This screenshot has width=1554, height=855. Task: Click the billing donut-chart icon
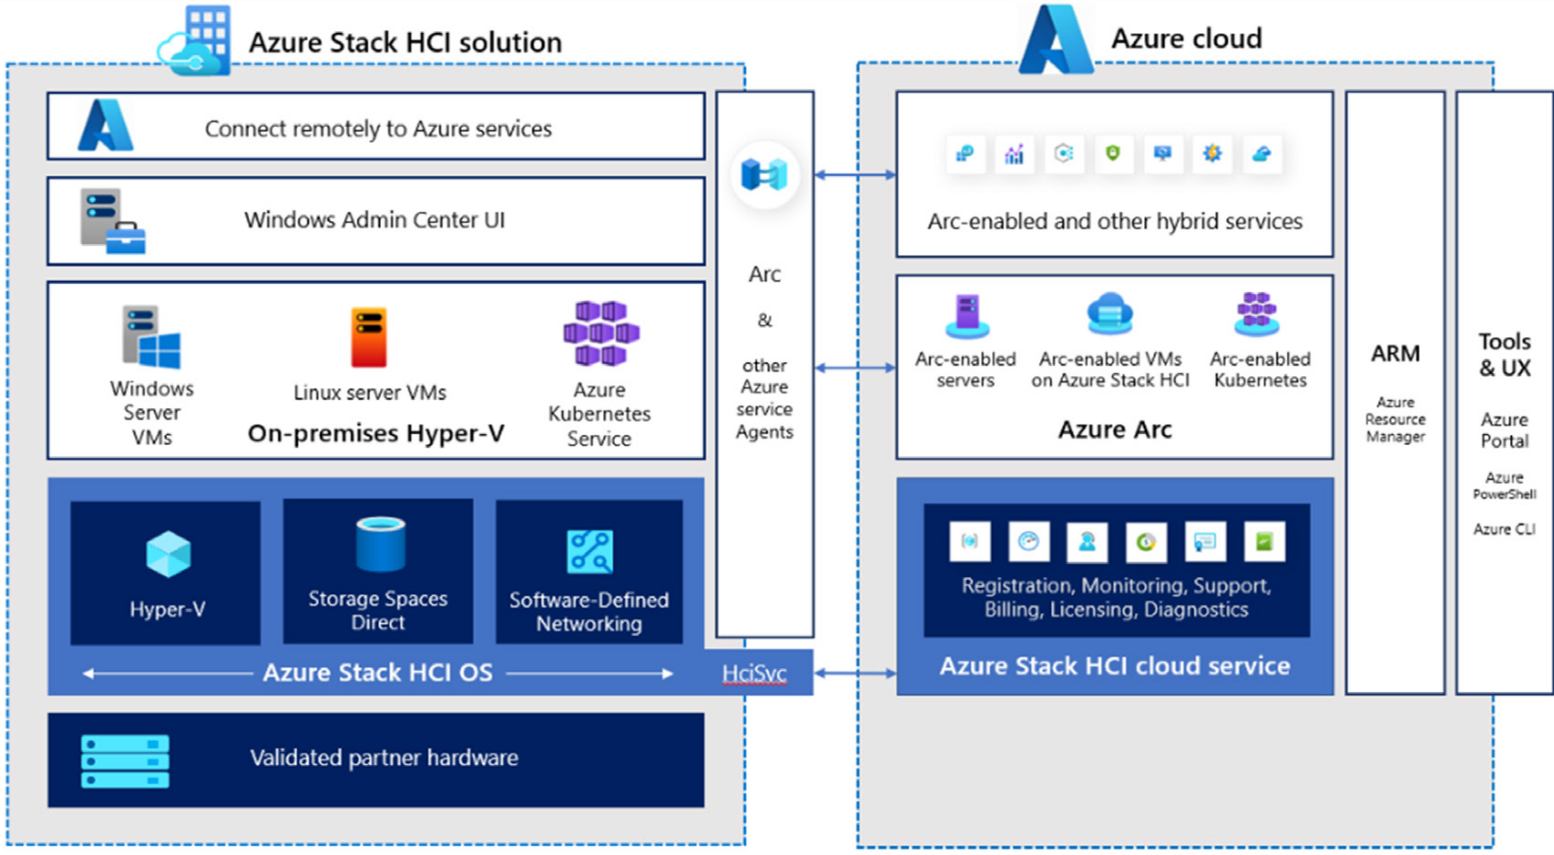tap(1146, 542)
